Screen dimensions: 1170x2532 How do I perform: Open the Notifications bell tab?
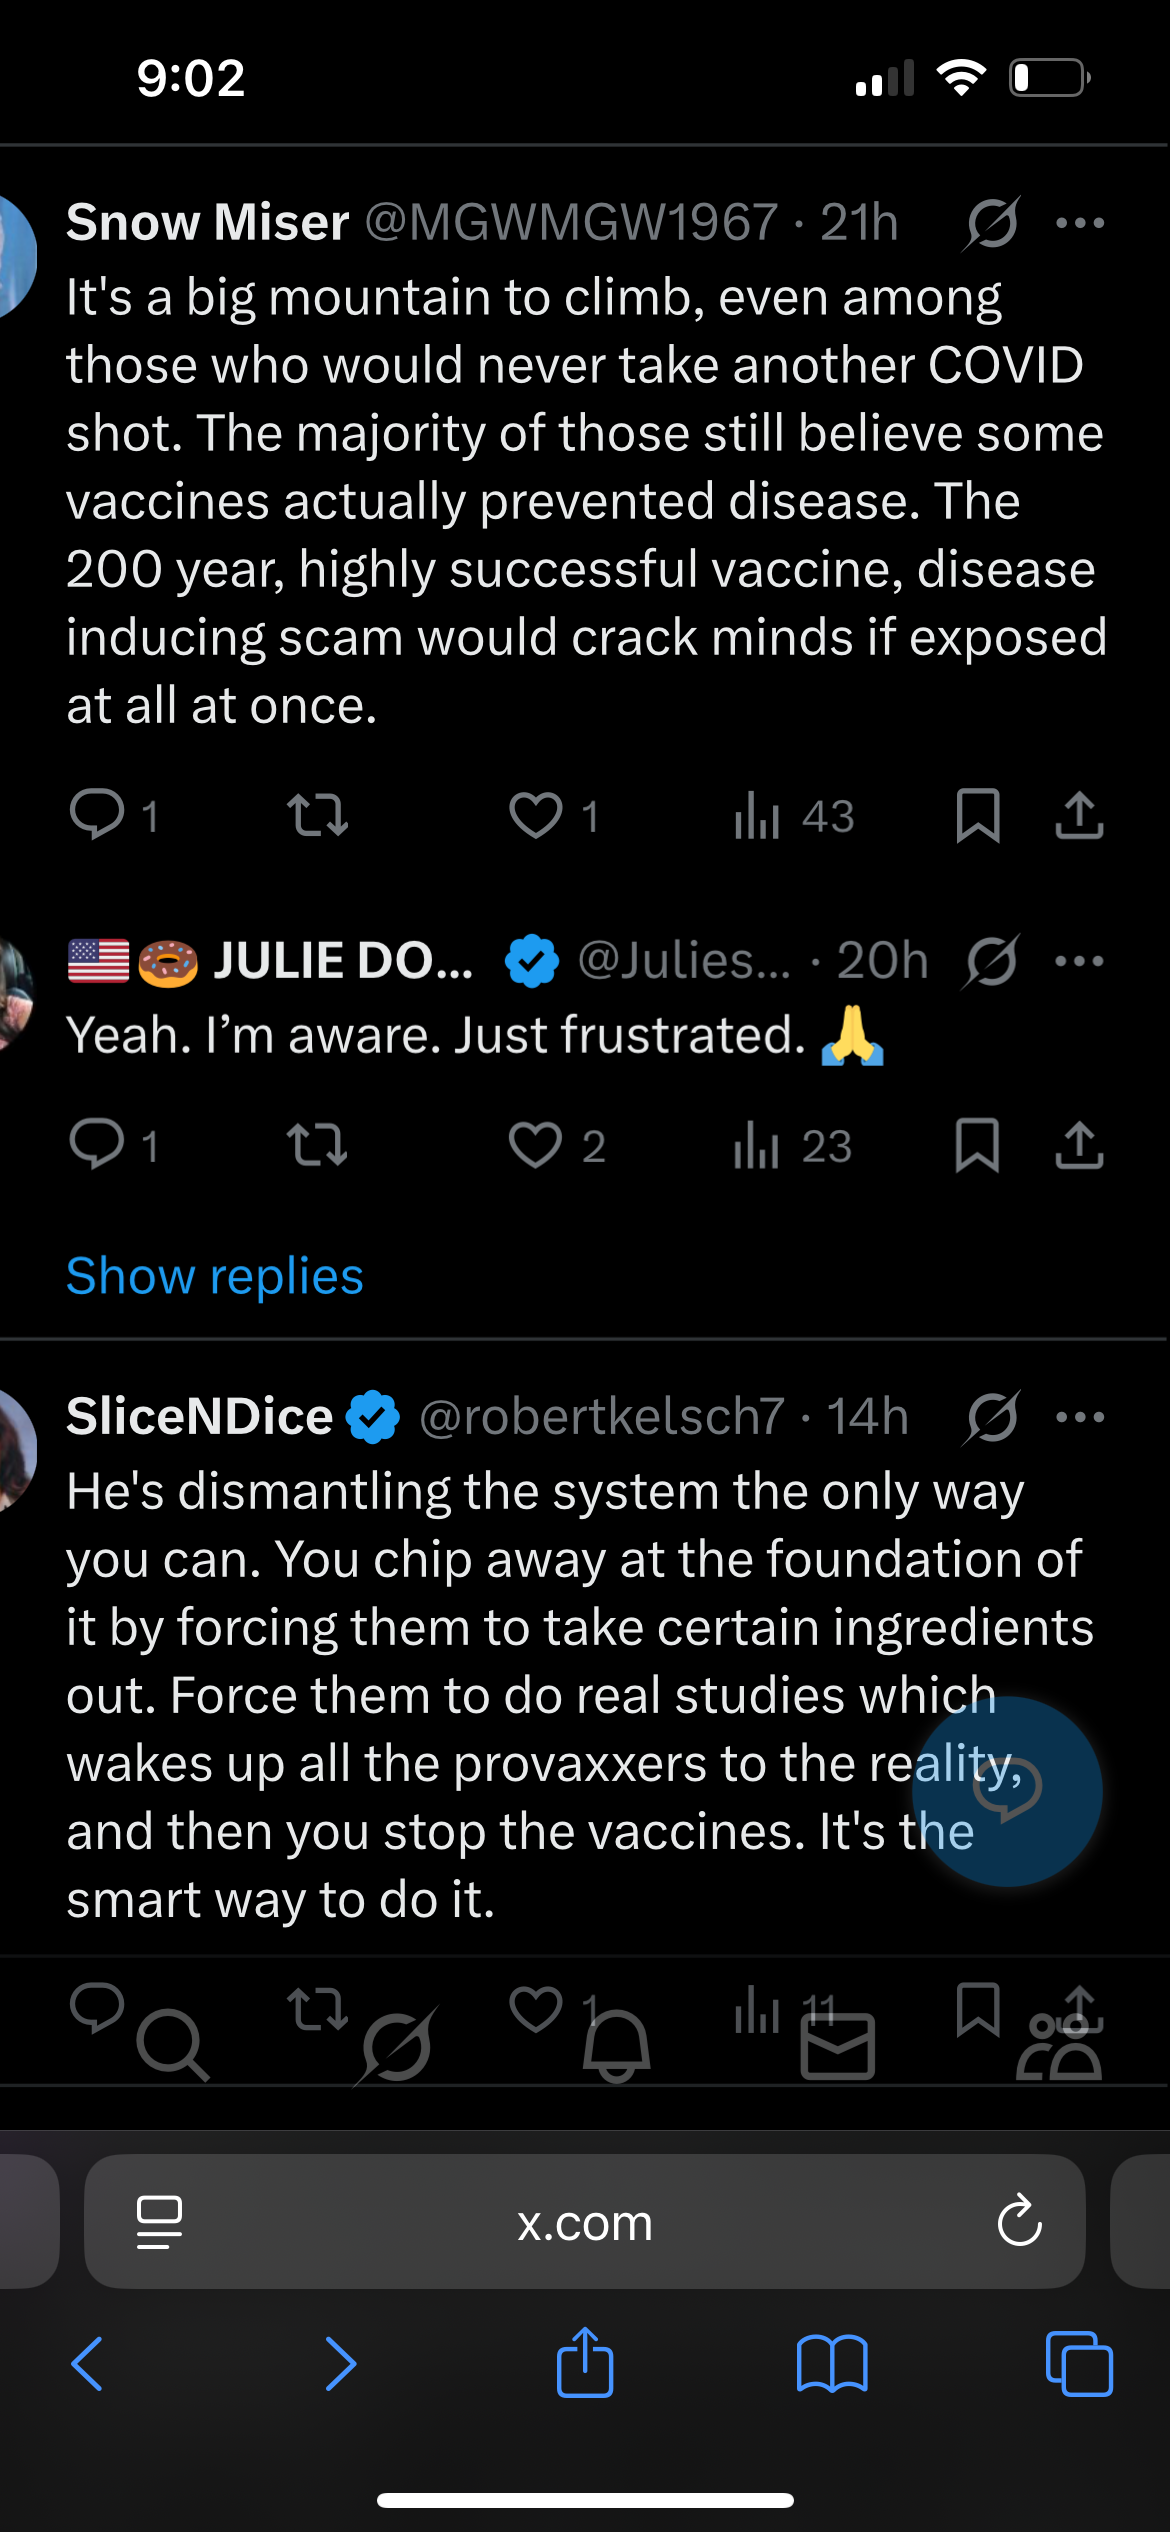pyautogui.click(x=616, y=2044)
